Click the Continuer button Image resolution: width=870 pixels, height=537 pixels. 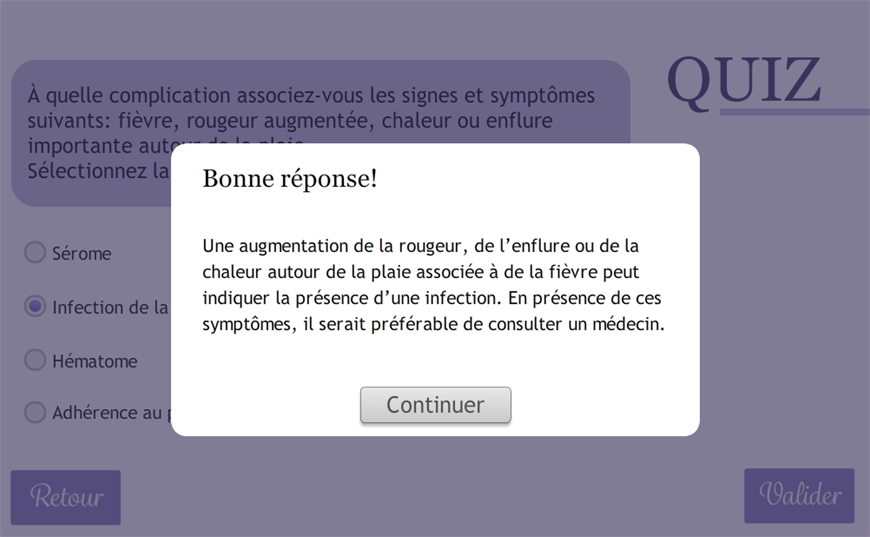tap(435, 405)
